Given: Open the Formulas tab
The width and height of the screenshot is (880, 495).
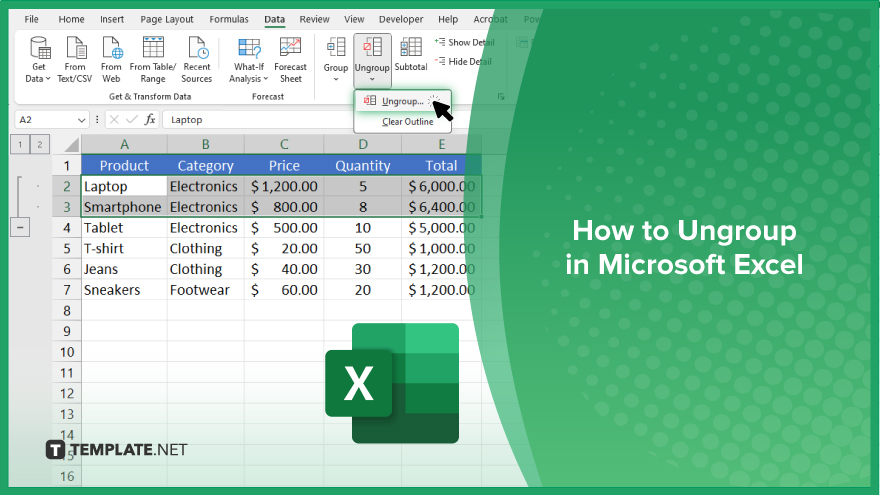Looking at the screenshot, I should pyautogui.click(x=229, y=19).
